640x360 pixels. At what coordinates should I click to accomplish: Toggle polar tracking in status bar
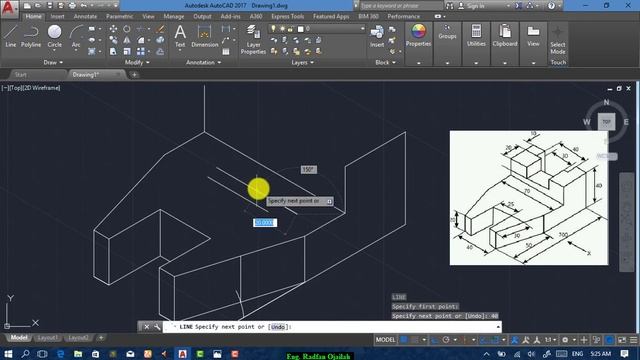coord(446,340)
